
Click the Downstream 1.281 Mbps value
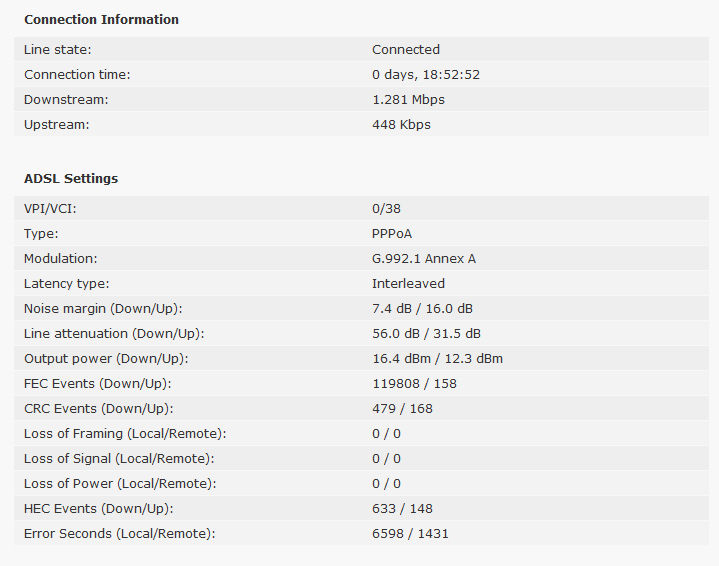408,100
